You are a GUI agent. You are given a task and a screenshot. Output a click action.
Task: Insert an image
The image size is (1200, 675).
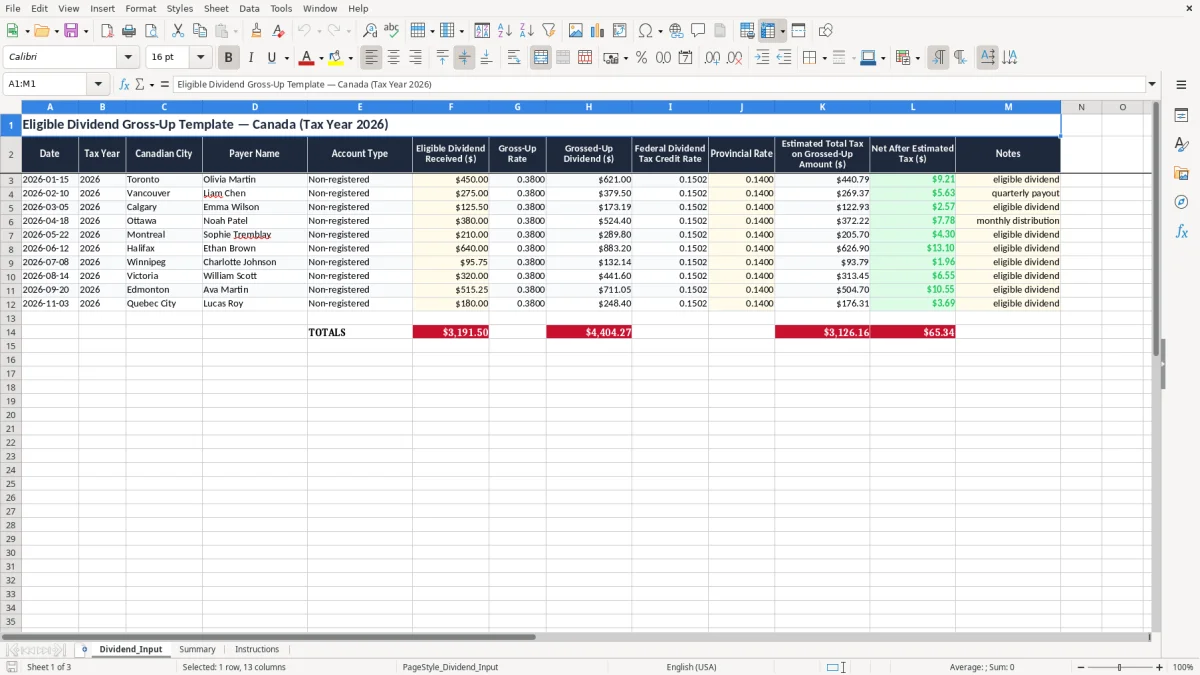click(576, 31)
